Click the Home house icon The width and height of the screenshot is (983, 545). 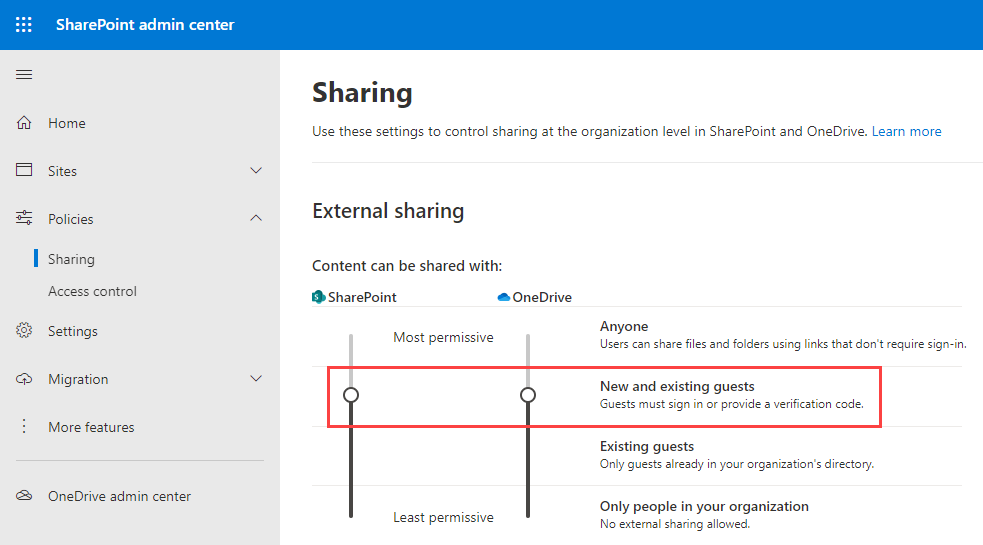pos(24,122)
